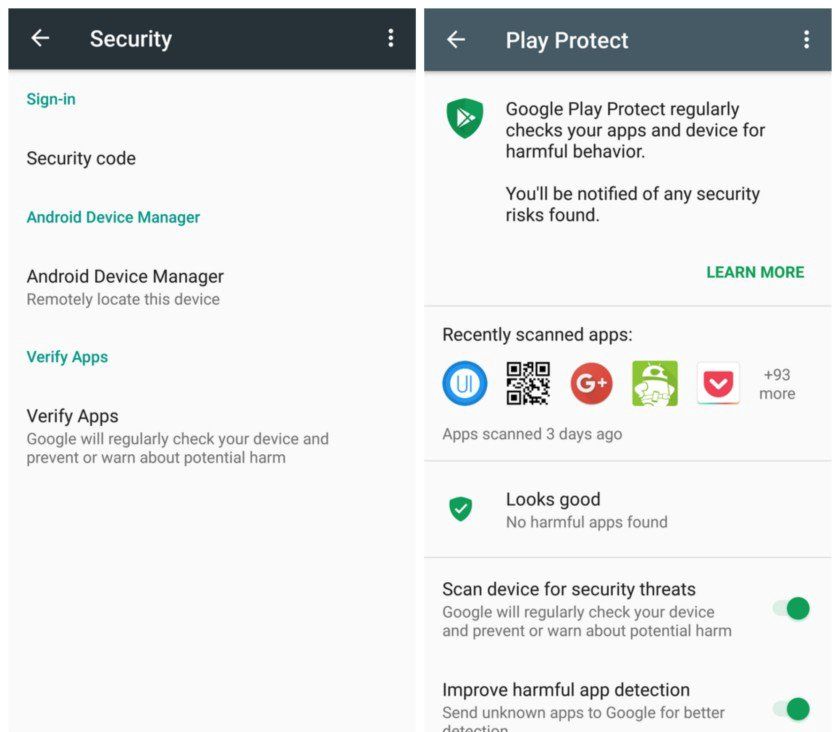This screenshot has height=732, width=840.
Task: Tap the Recently scanned apps label
Action: click(537, 334)
